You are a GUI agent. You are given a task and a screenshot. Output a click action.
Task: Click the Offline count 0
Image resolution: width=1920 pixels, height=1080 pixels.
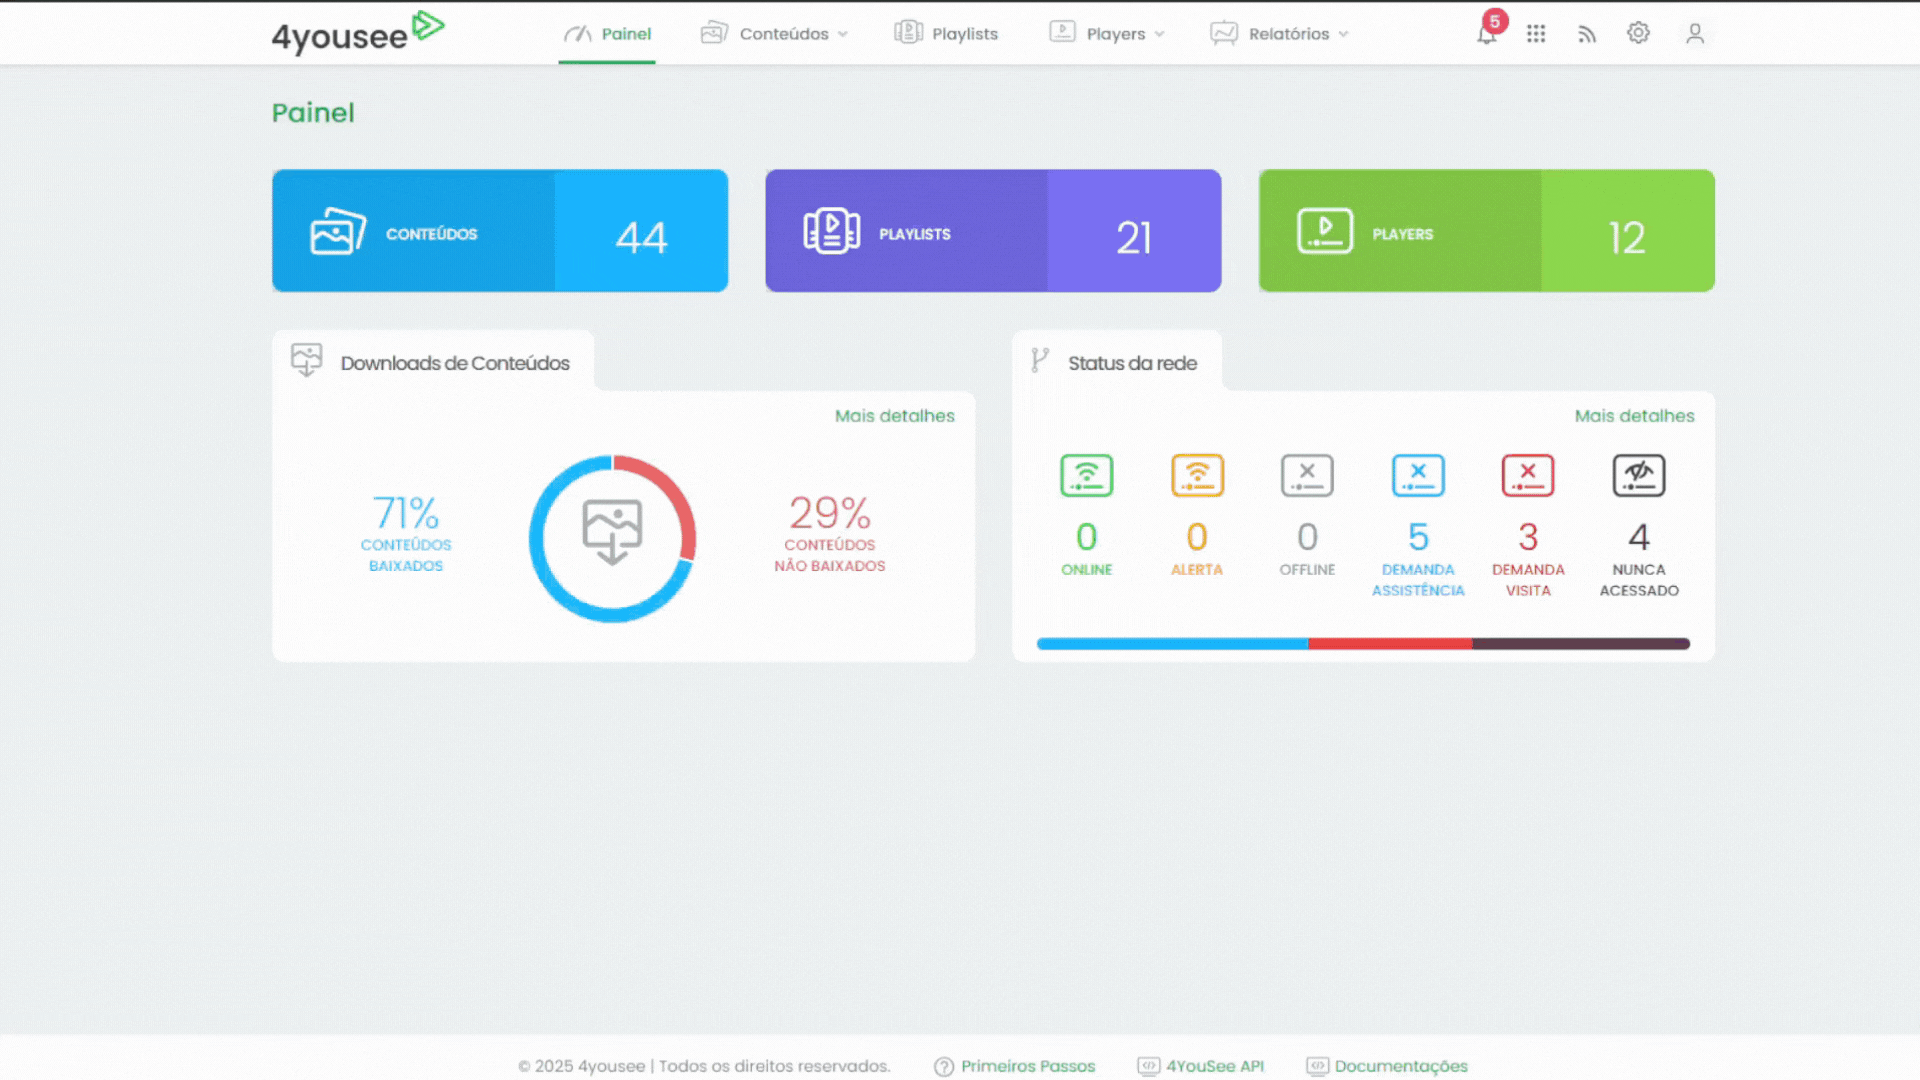coord(1307,537)
